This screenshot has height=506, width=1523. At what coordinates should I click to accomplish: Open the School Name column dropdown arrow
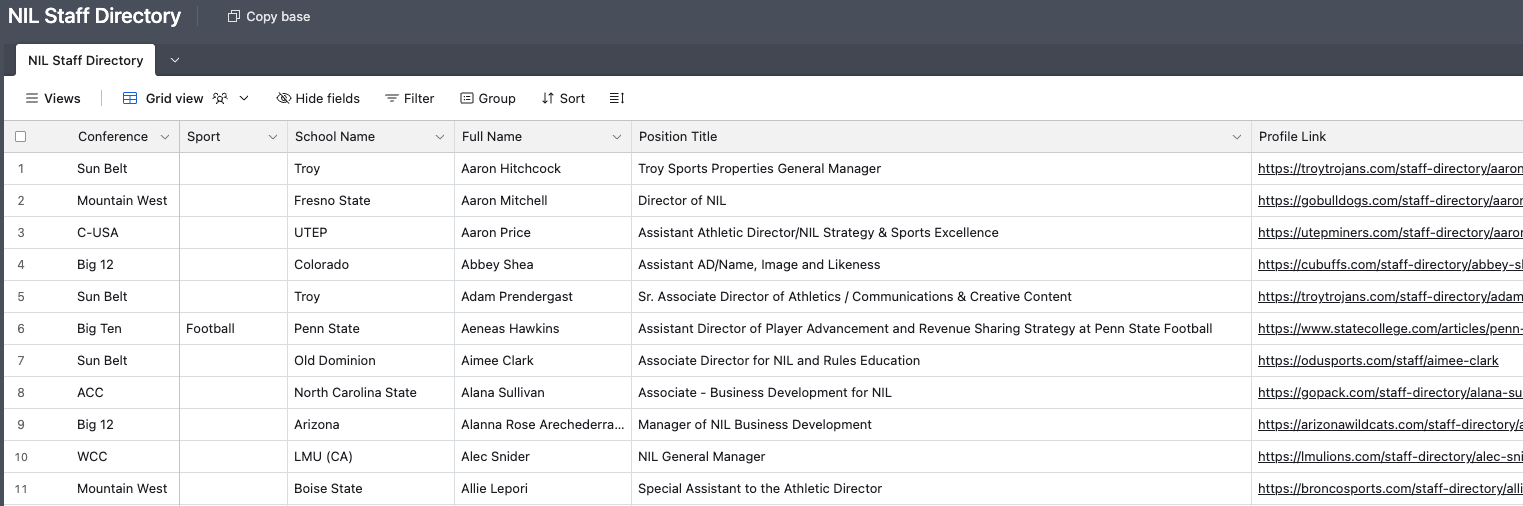pyautogui.click(x=440, y=137)
